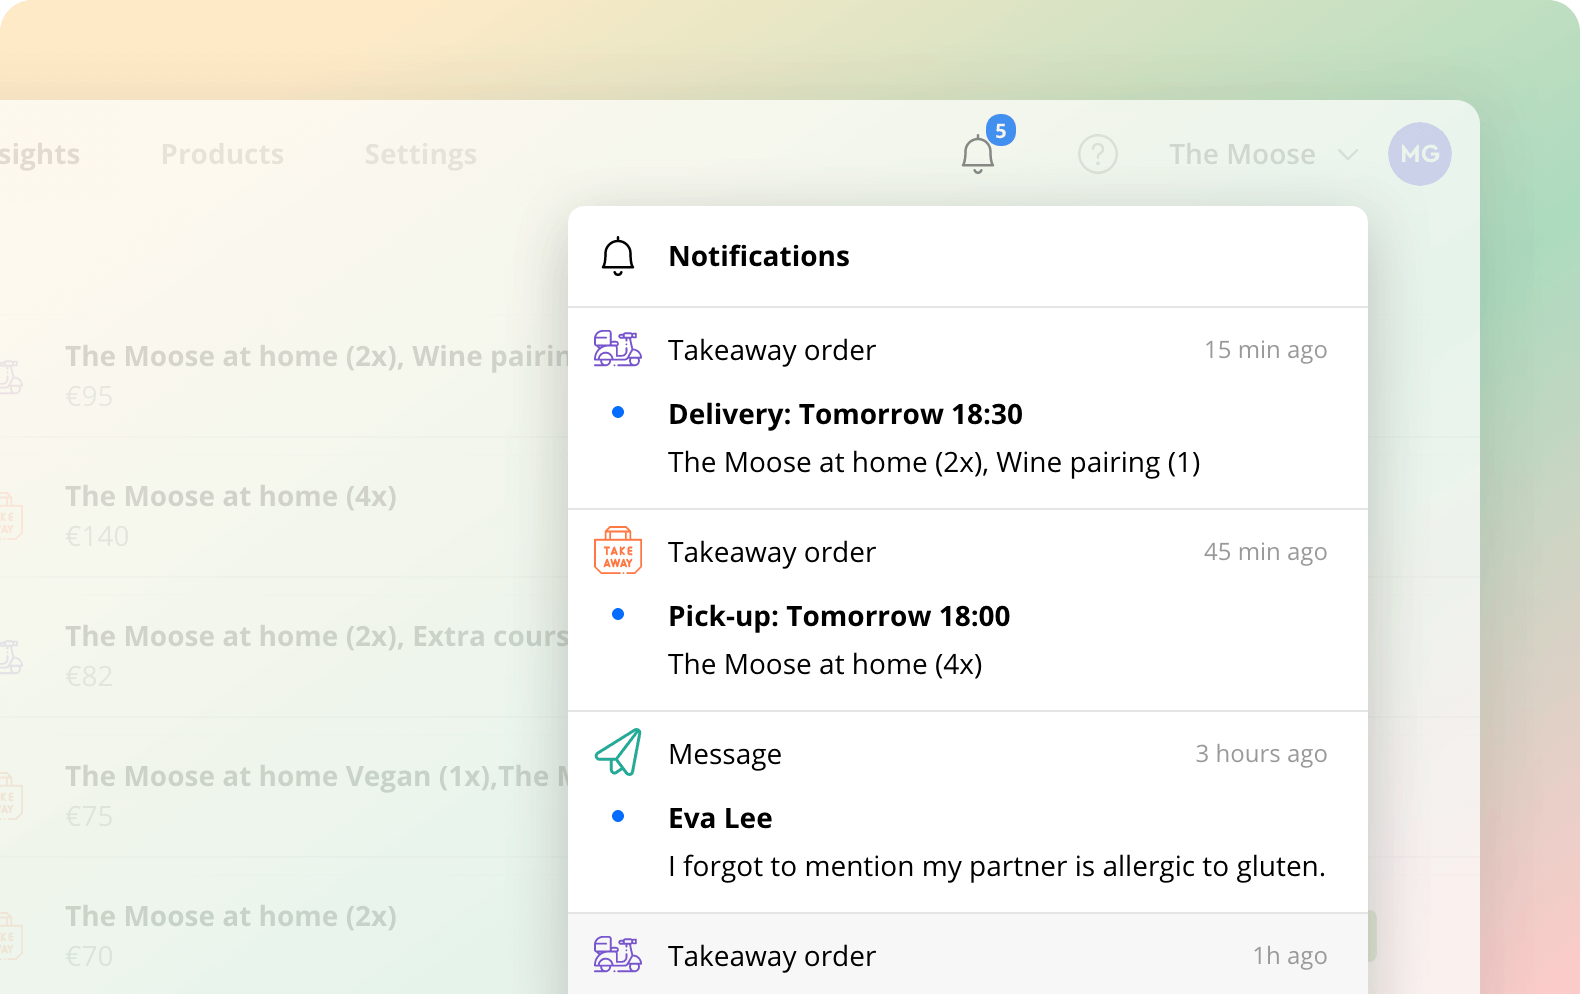Open the MG user avatar

click(1419, 154)
